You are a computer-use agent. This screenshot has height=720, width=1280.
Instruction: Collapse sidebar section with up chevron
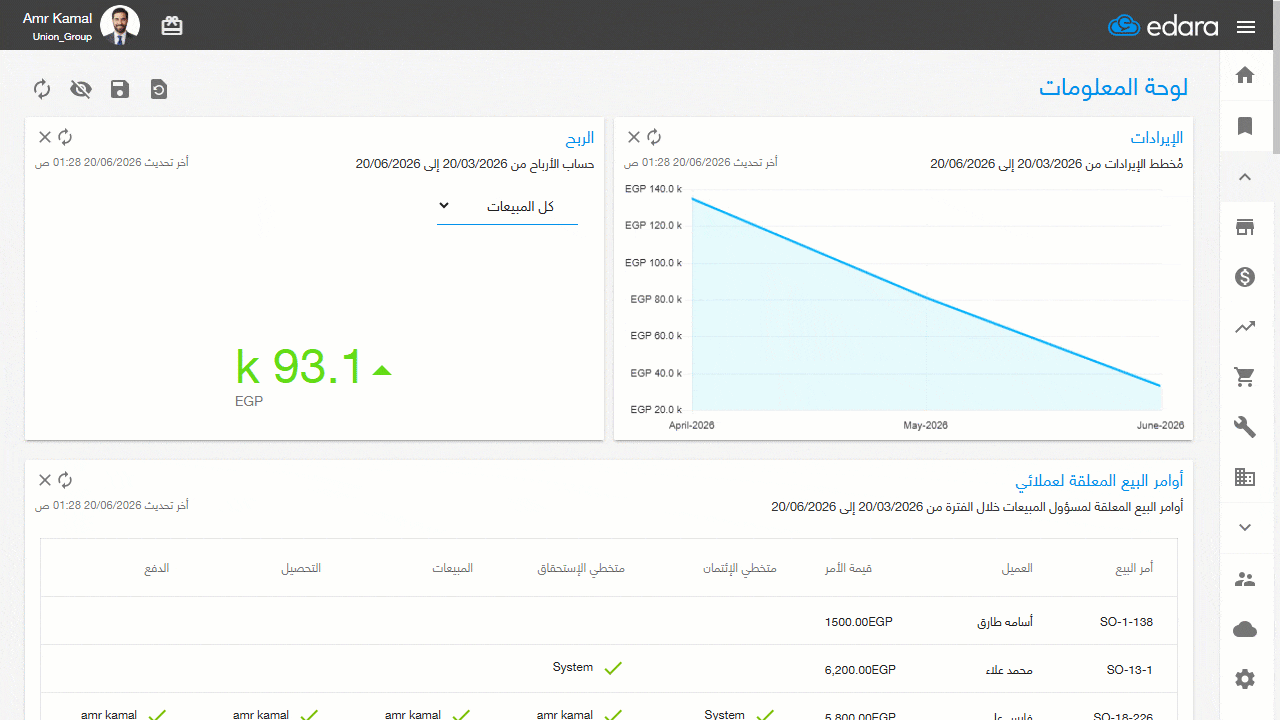(1245, 177)
